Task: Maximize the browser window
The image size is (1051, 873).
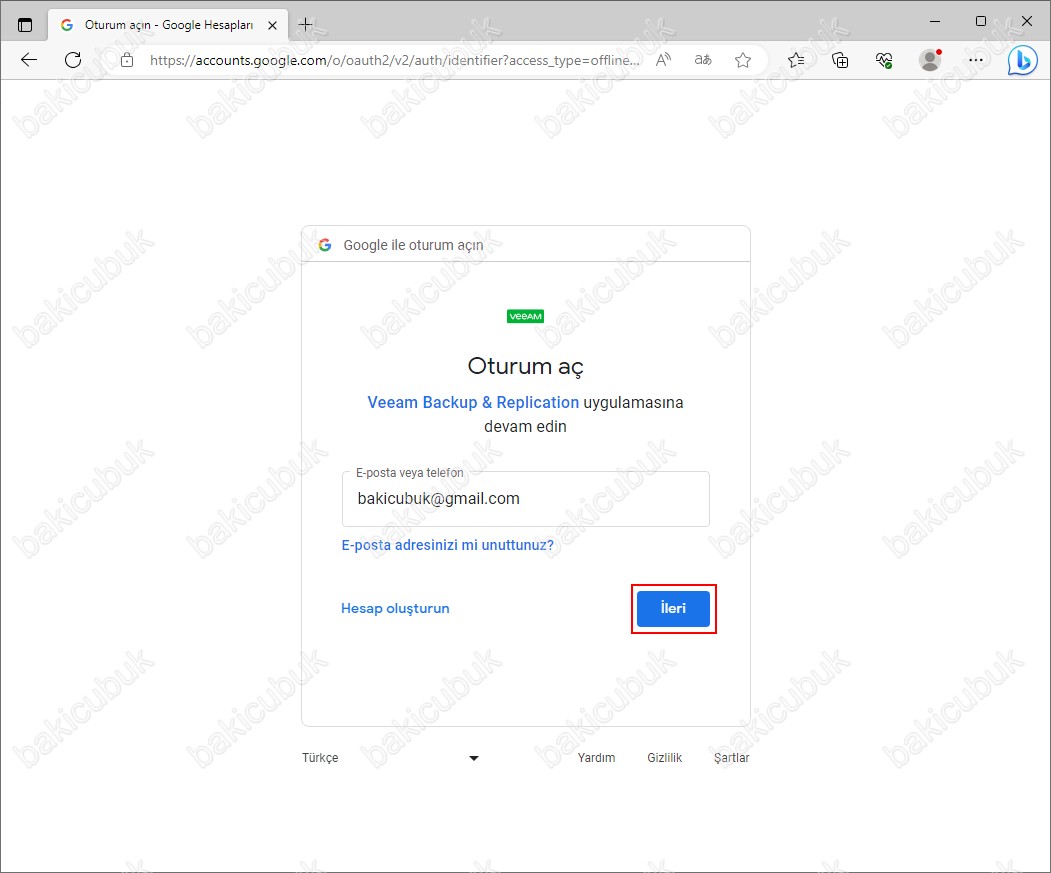Action: [981, 21]
